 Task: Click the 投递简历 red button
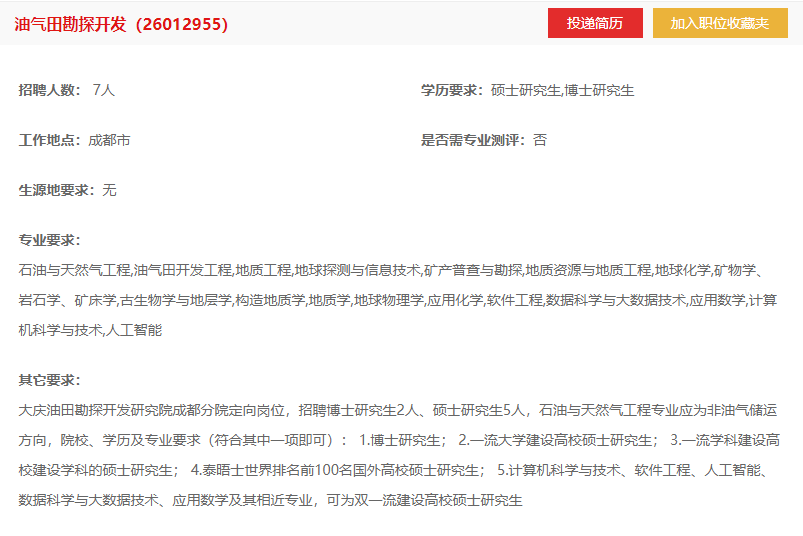pyautogui.click(x=595, y=23)
